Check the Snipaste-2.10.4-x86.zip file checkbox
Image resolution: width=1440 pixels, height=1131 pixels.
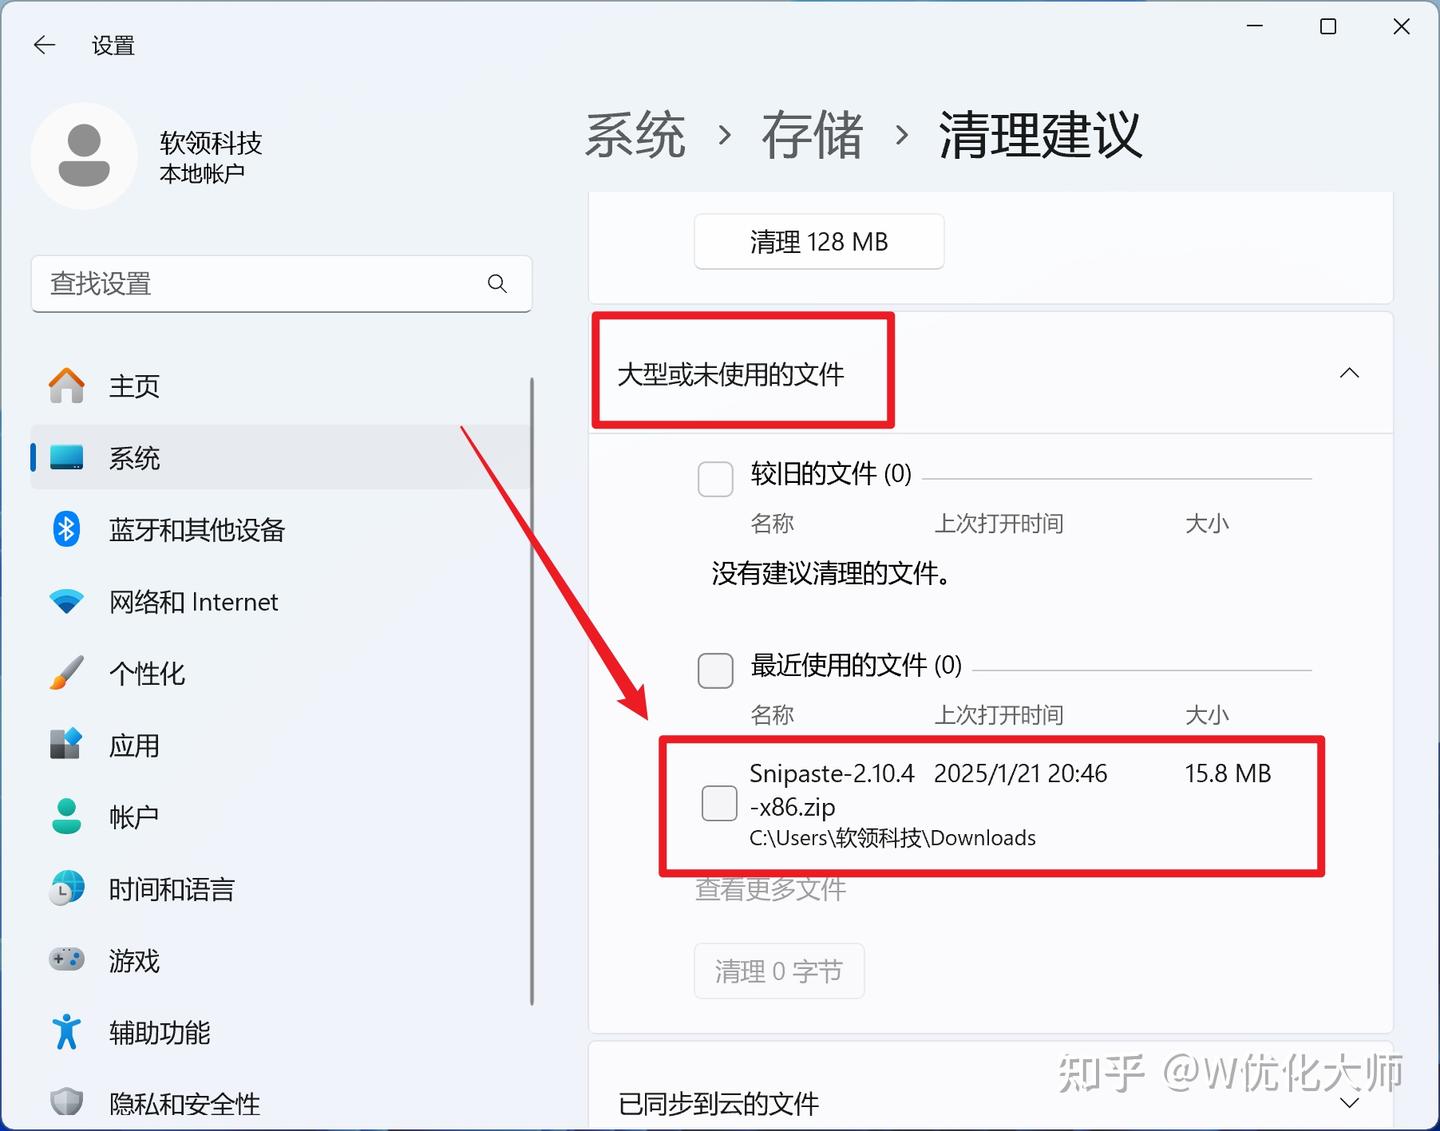[719, 803]
